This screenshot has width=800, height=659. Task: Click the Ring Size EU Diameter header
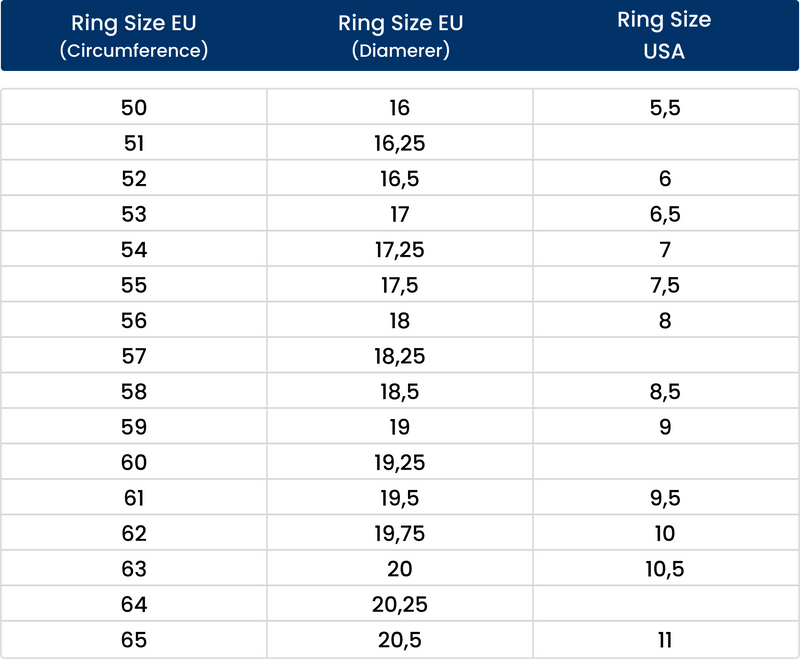[400, 37]
